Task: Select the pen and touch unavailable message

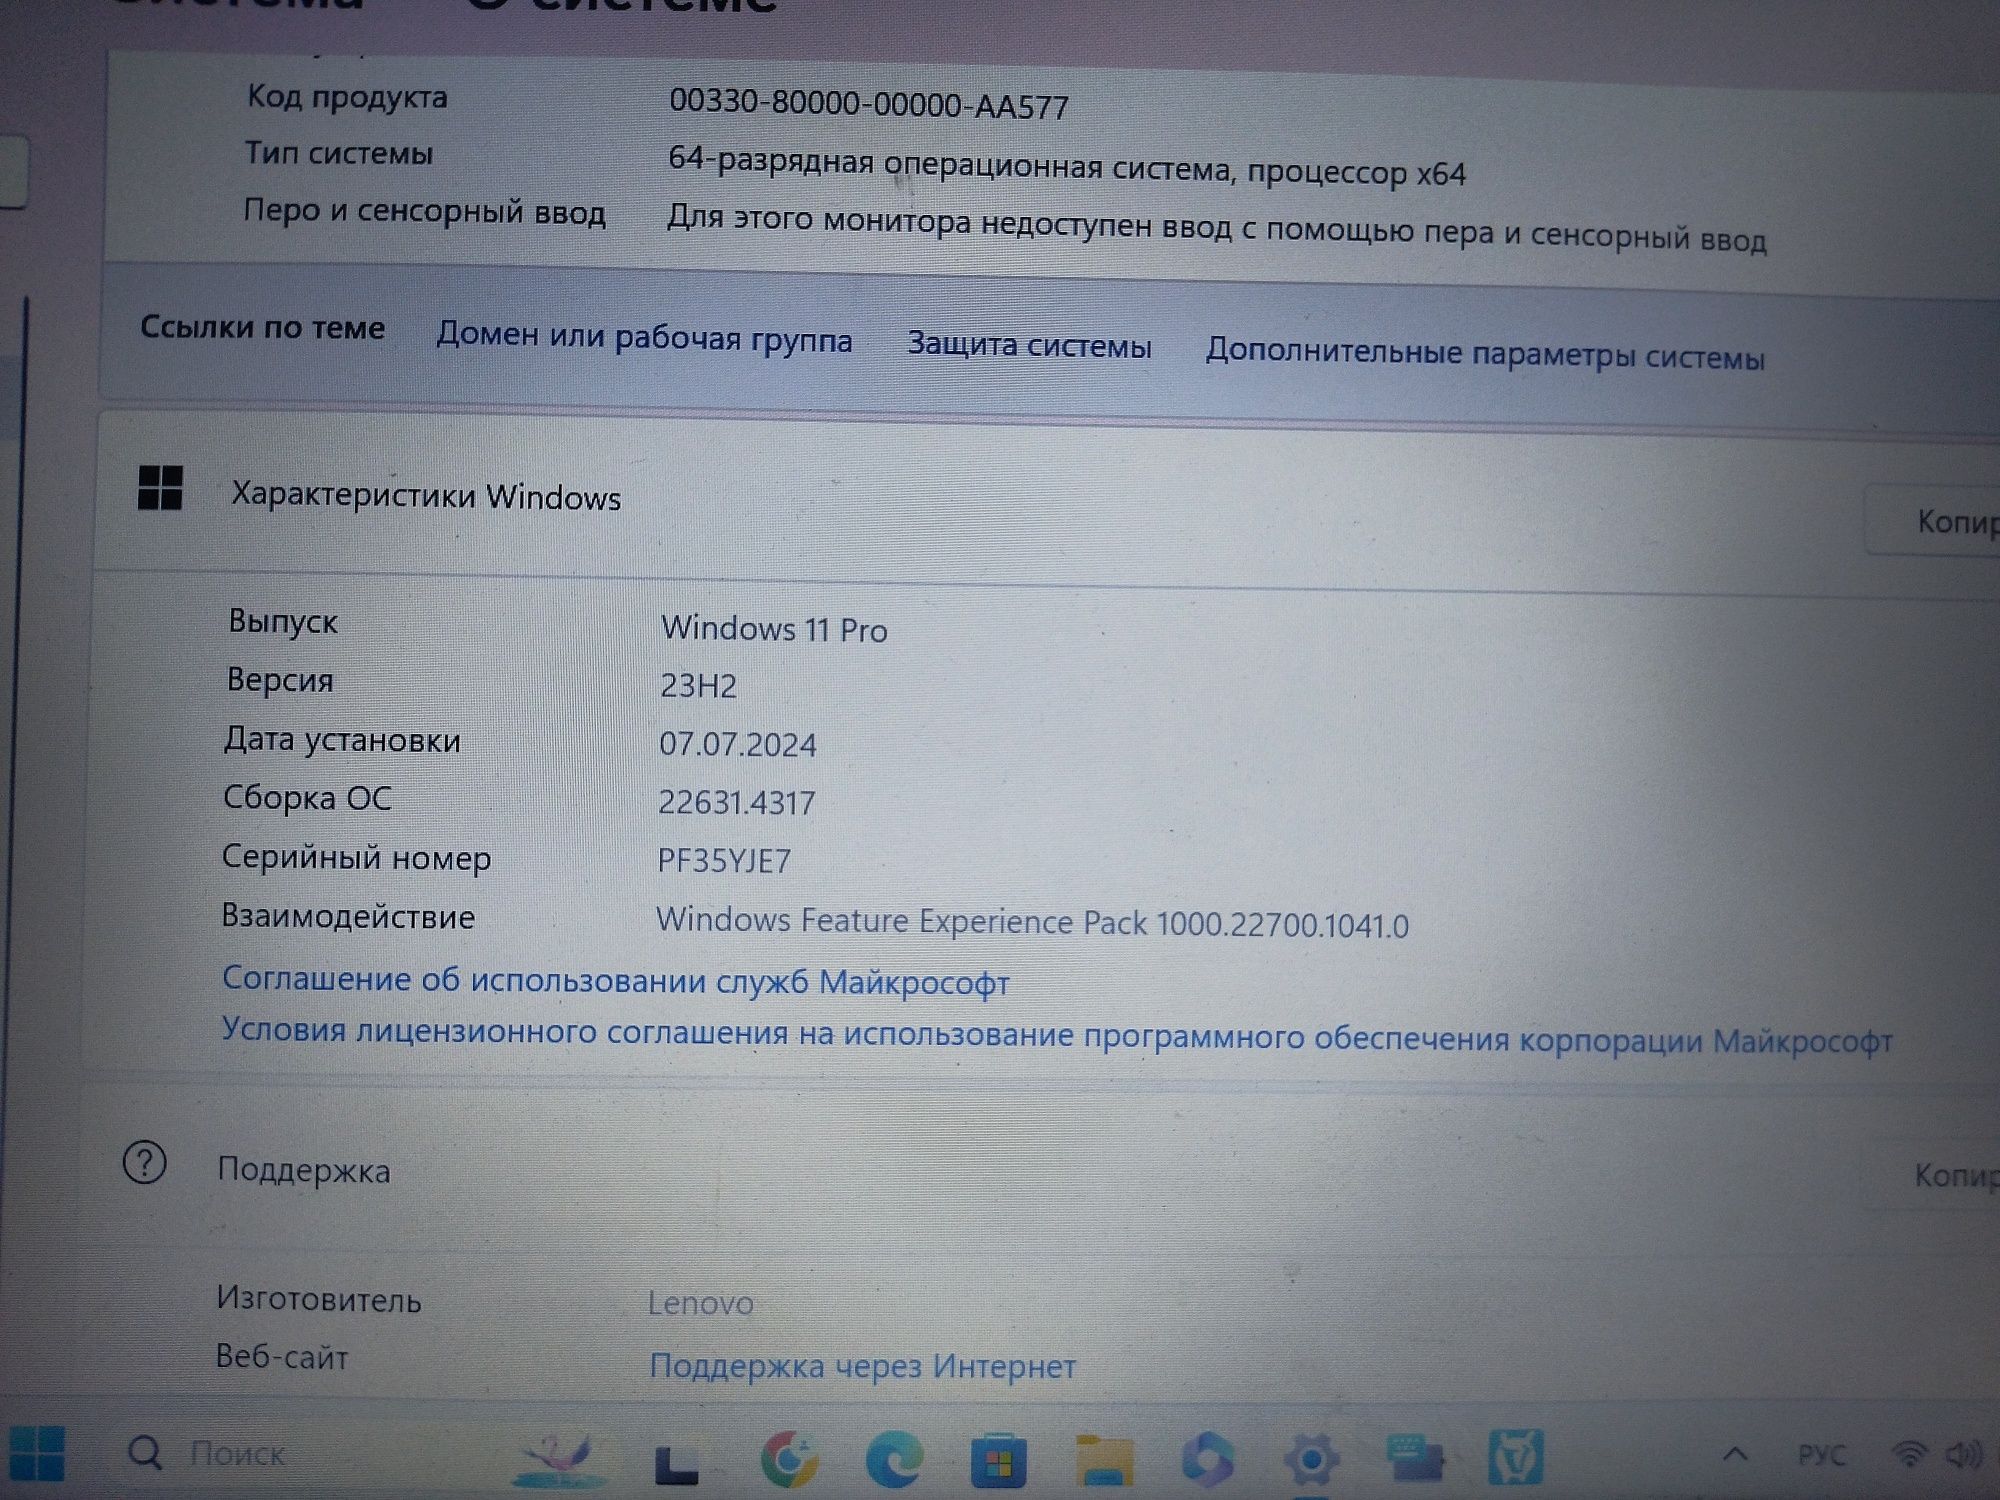Action: click(1217, 229)
